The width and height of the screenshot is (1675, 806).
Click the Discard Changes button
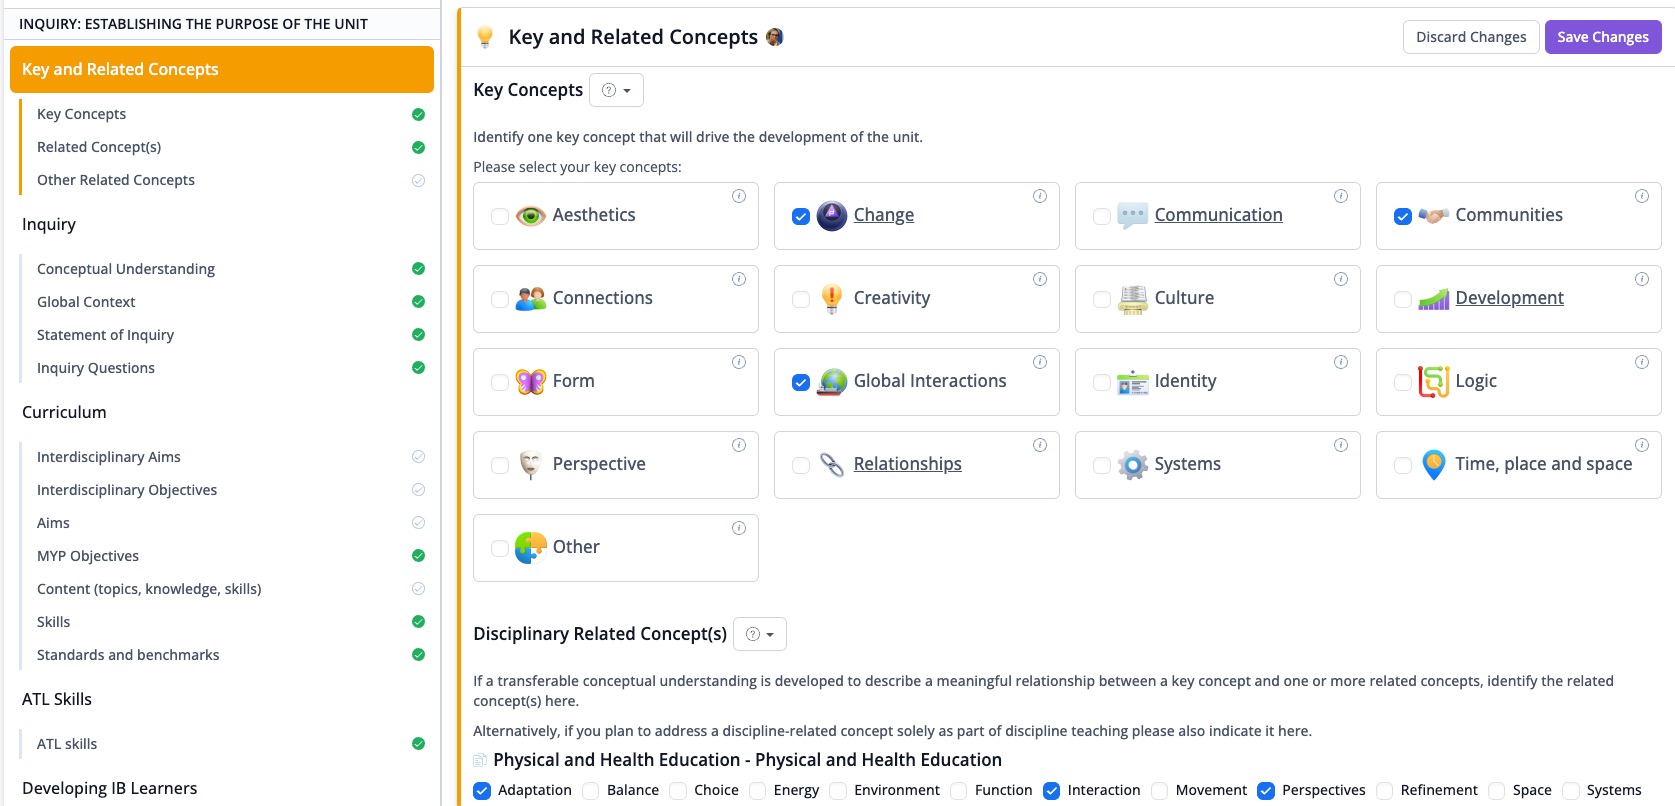click(1471, 37)
